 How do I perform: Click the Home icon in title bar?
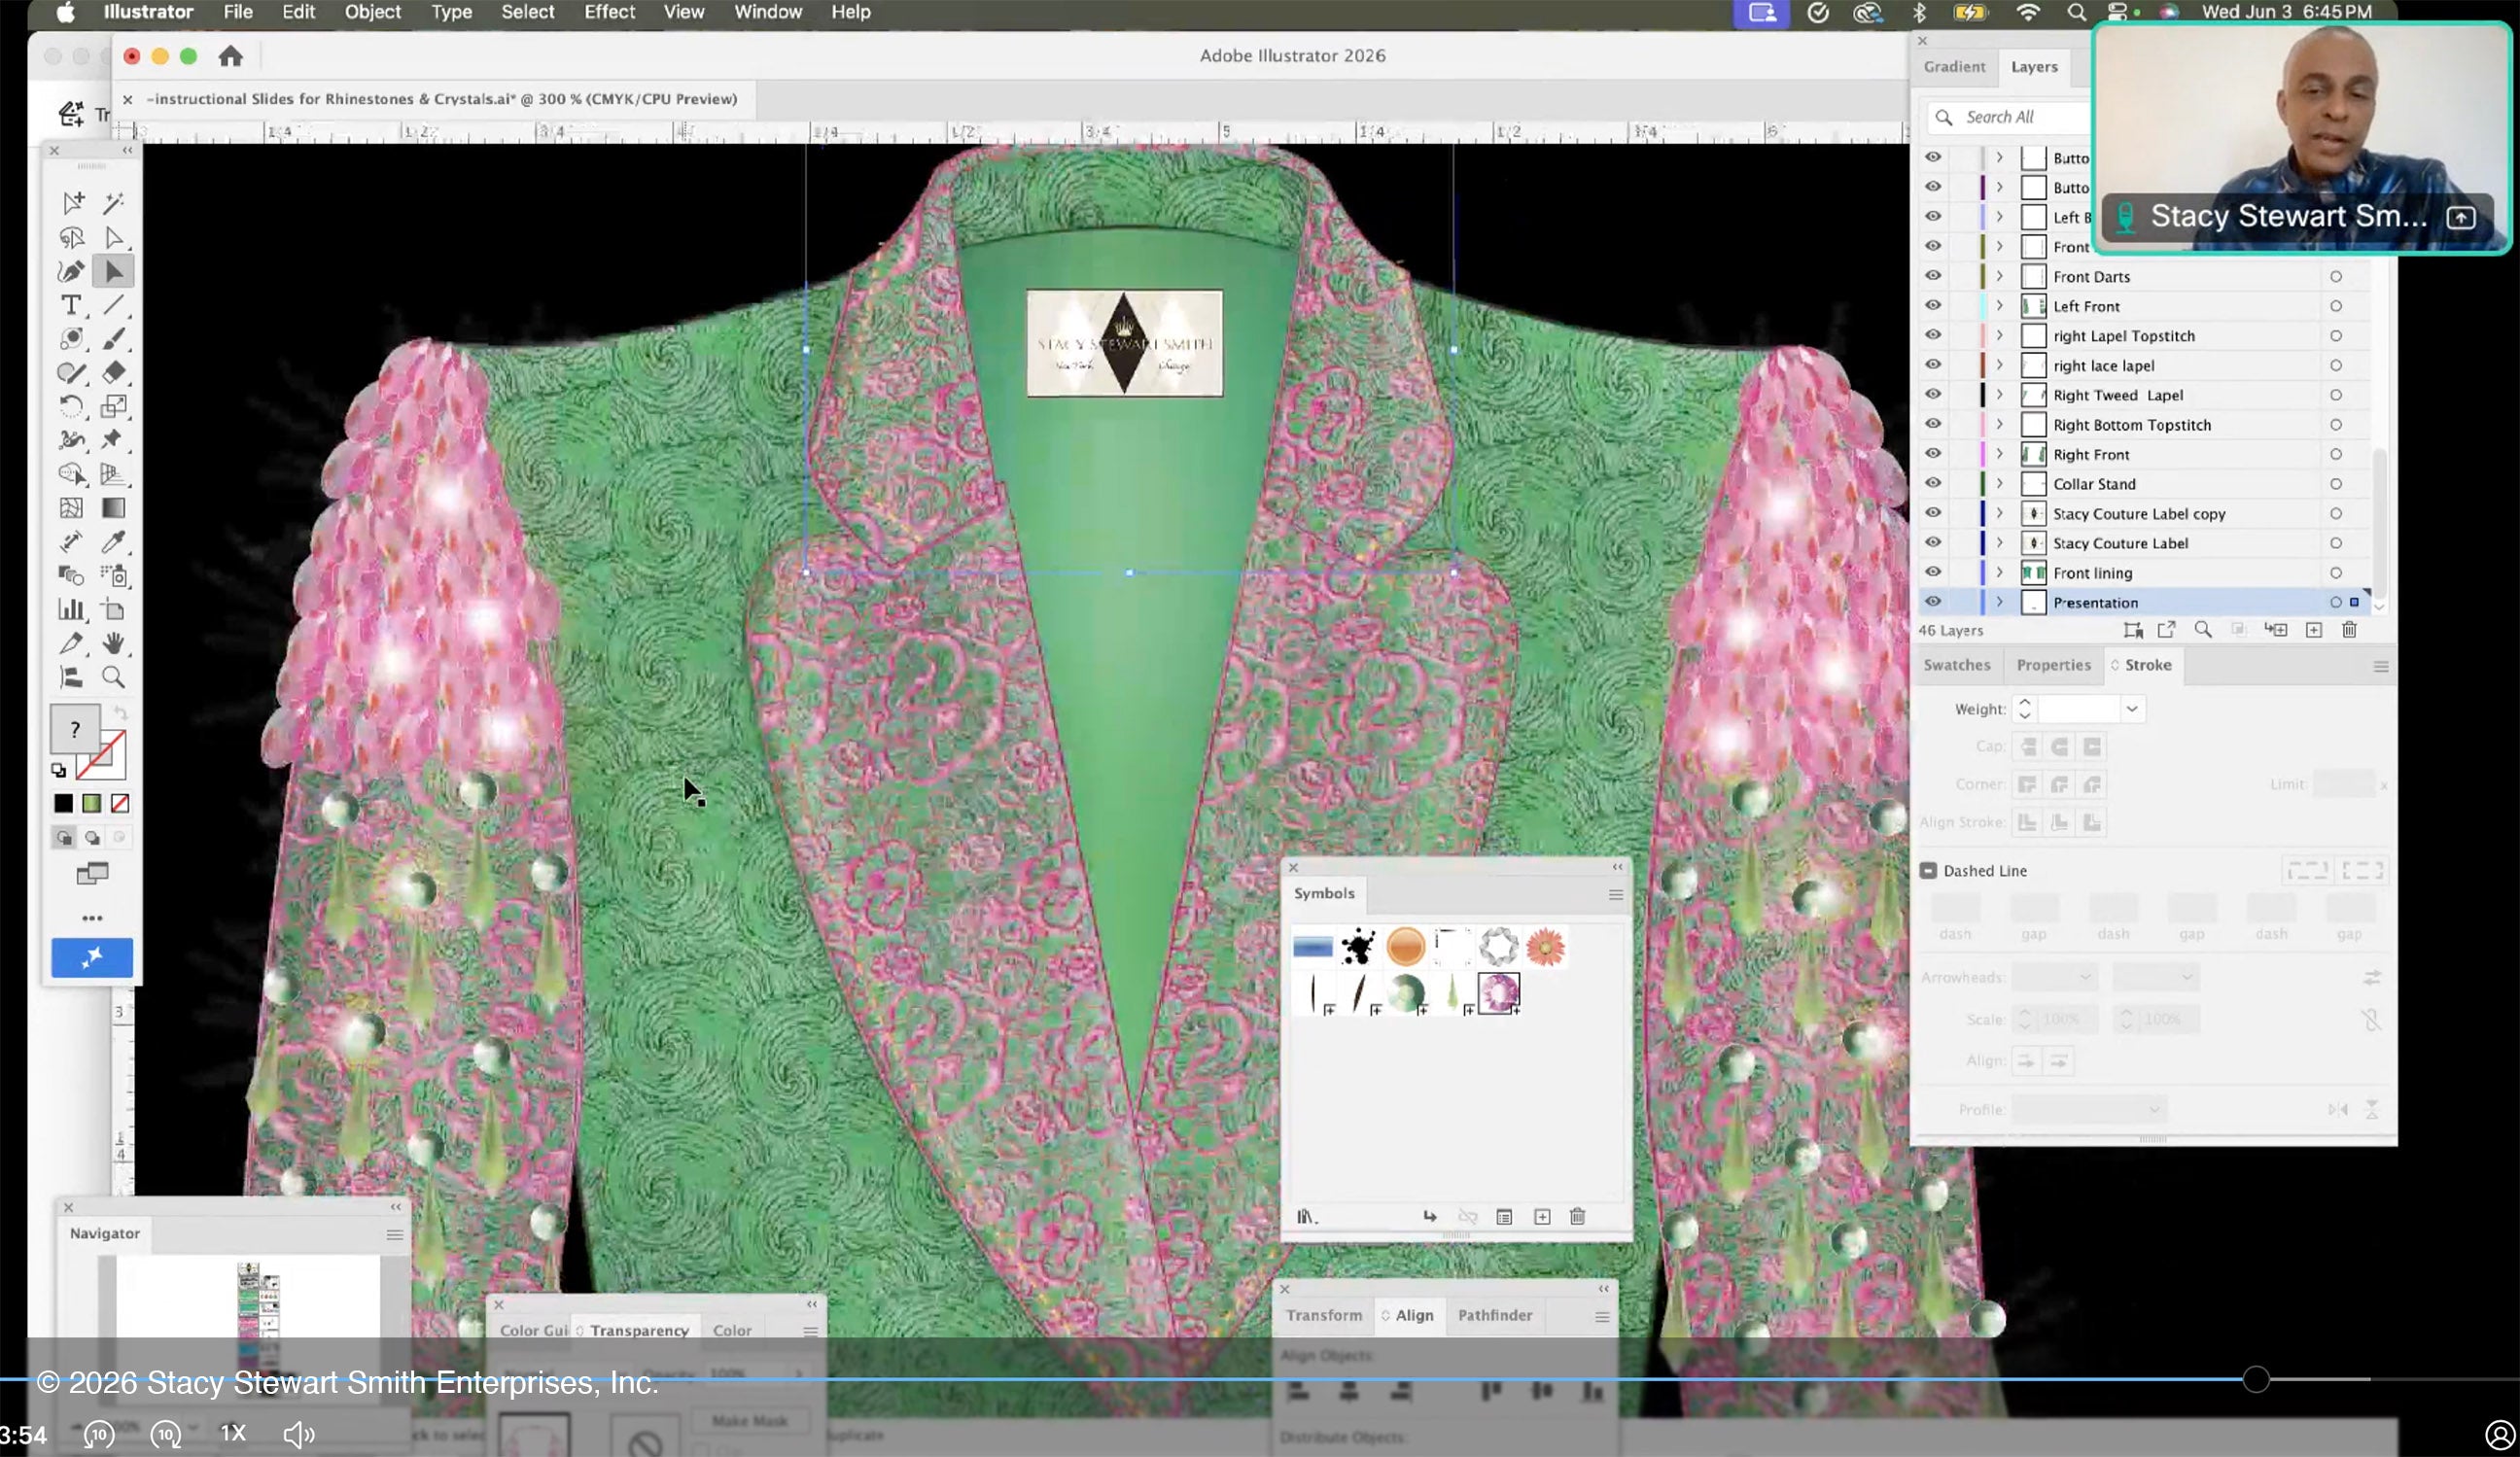(x=231, y=56)
